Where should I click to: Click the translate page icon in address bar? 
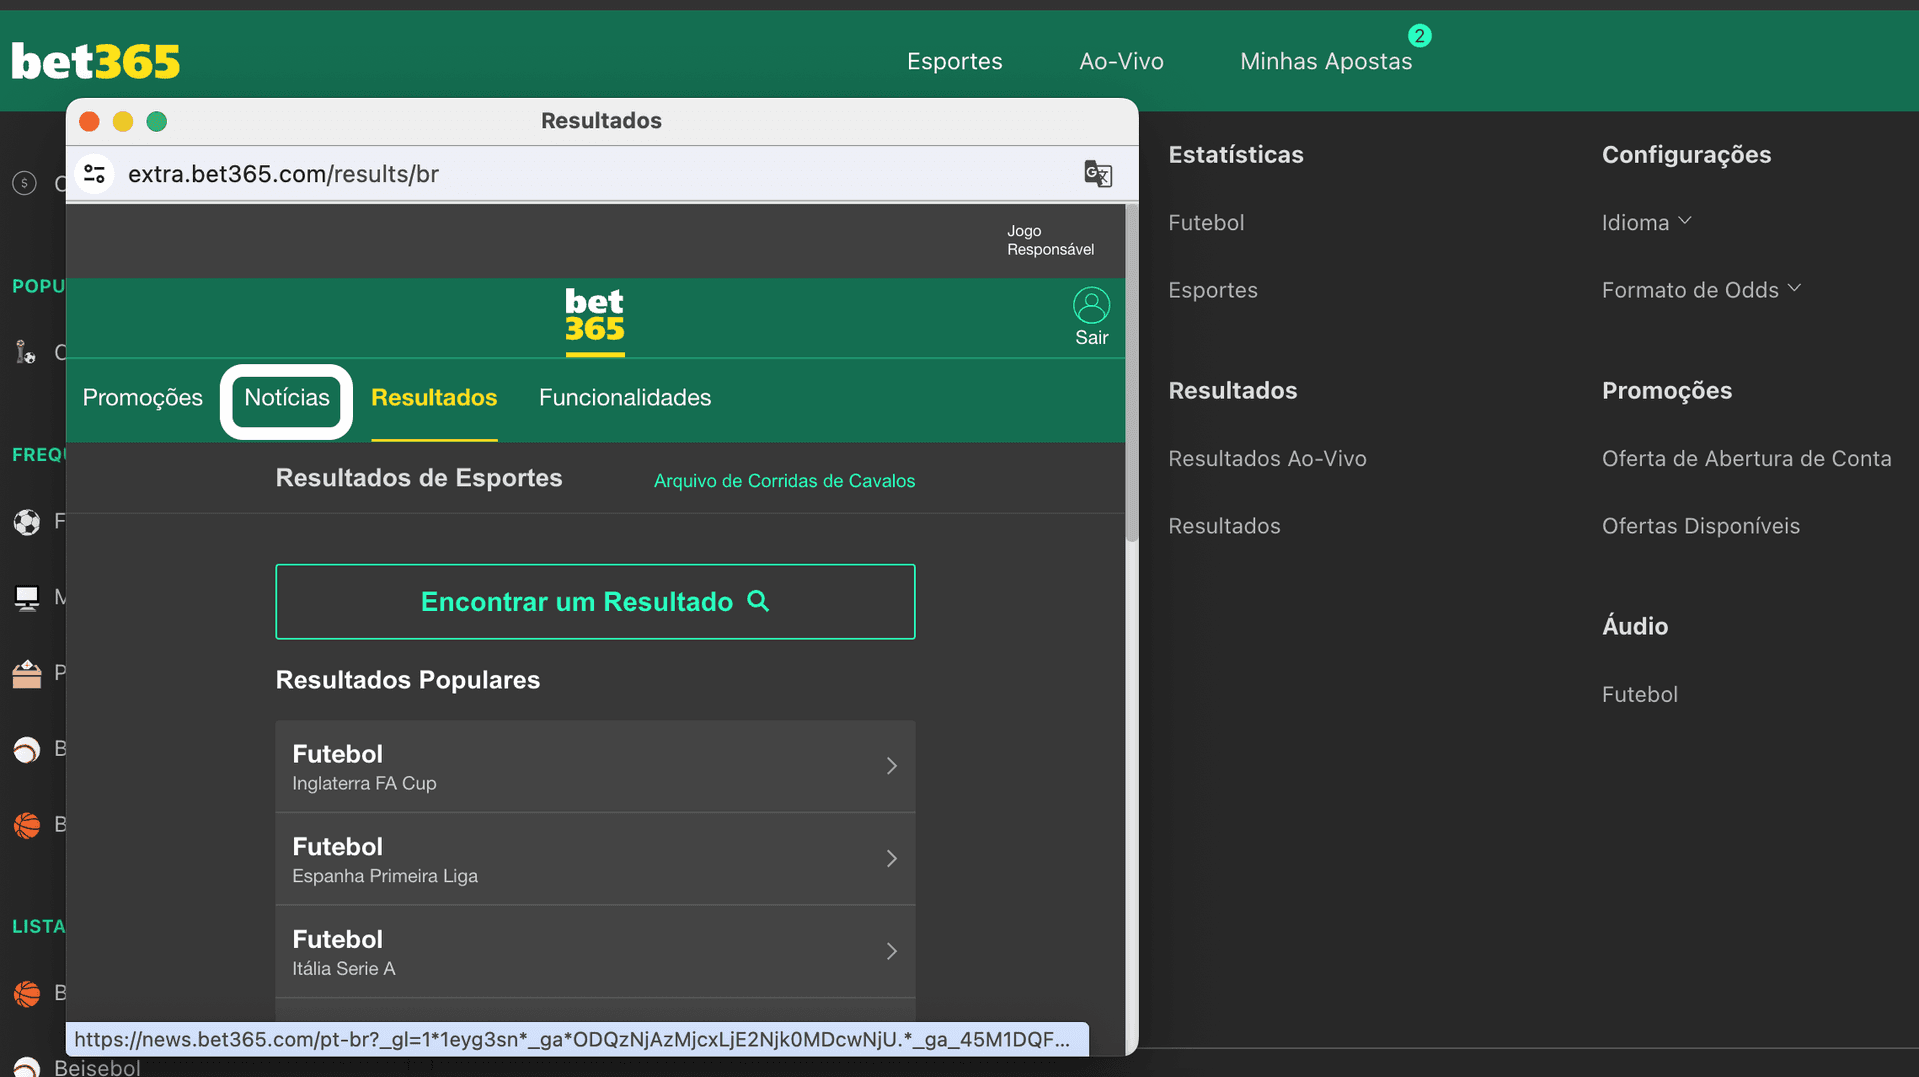1098,174
